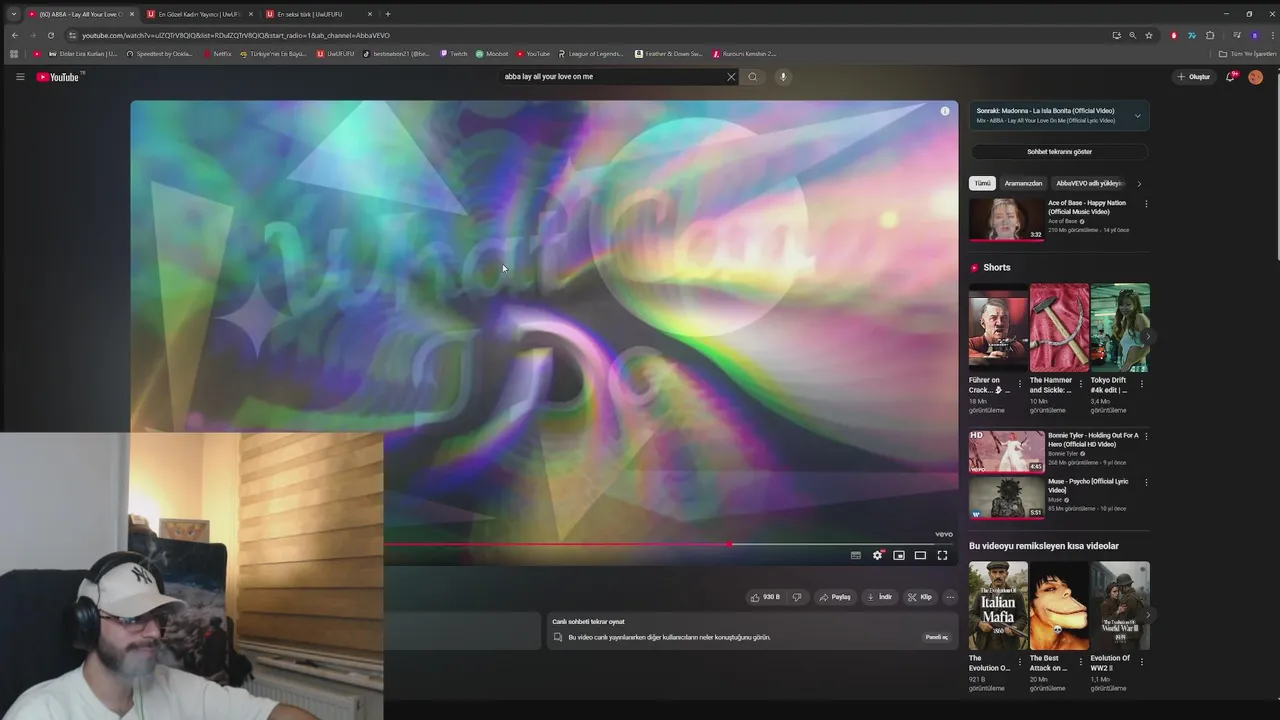Expand the mix playlist panel chevron
The image size is (1280, 720).
coord(1137,116)
